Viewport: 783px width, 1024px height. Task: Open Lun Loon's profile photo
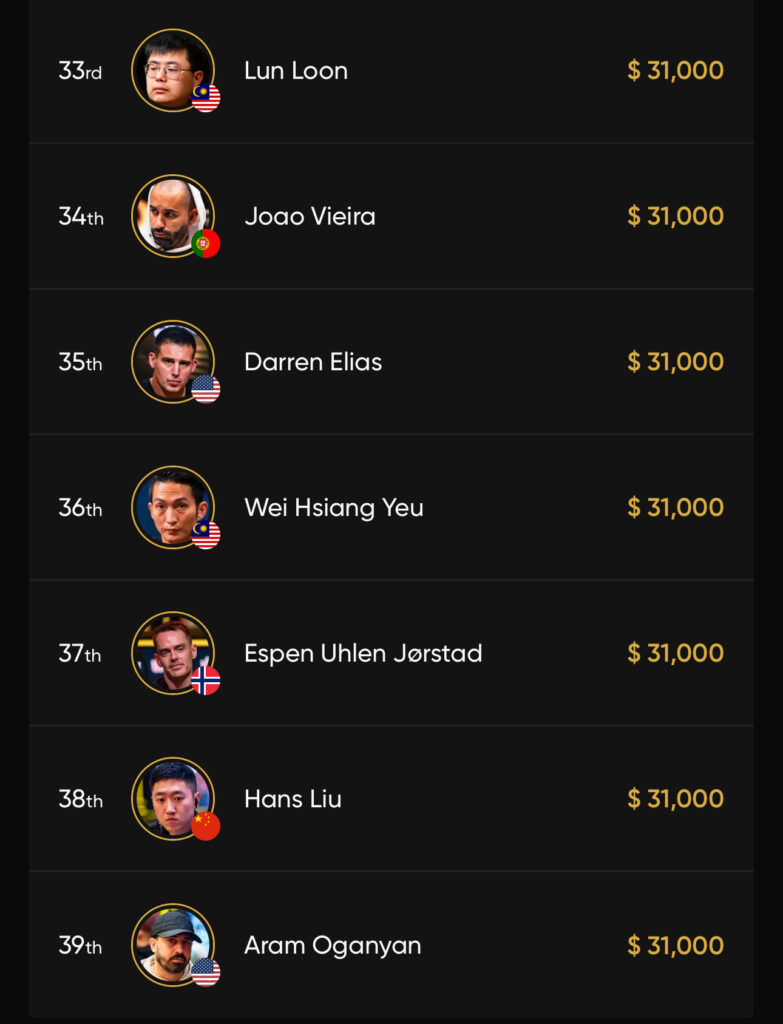point(171,69)
